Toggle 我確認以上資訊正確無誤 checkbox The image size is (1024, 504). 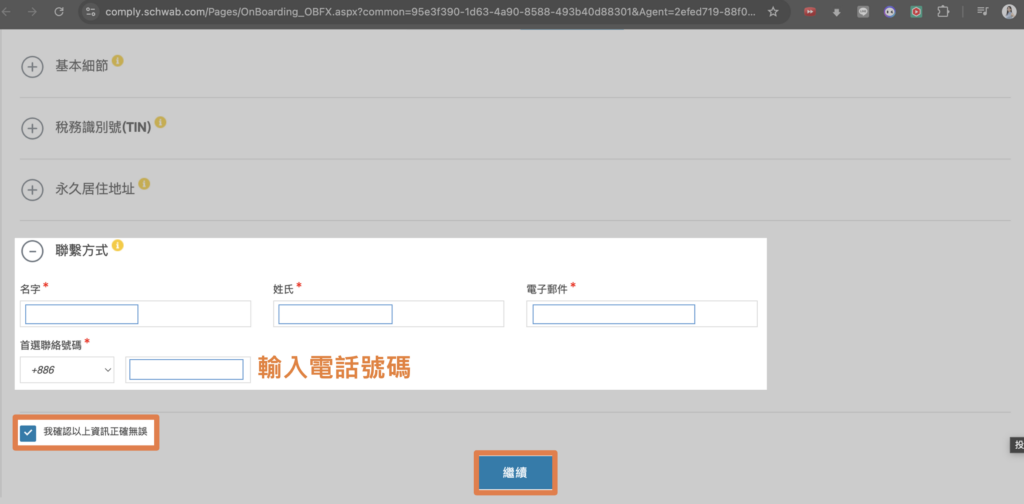pyautogui.click(x=28, y=433)
